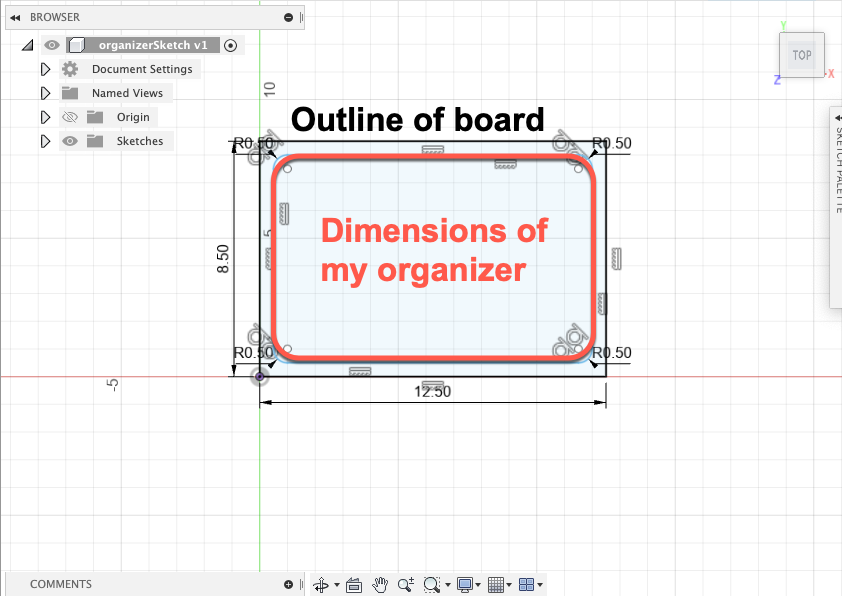Activate organizerSketch v1 component radio button
The width and height of the screenshot is (842, 596).
tap(231, 45)
